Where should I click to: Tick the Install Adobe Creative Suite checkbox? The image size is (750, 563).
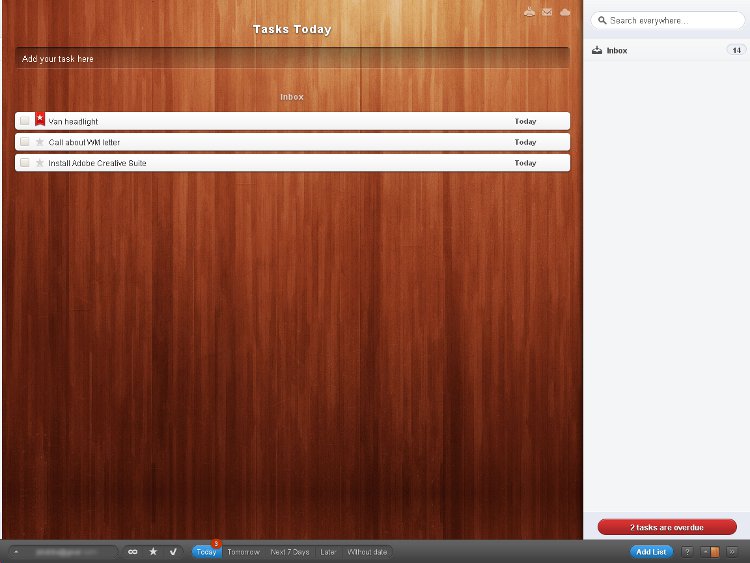[x=24, y=163]
